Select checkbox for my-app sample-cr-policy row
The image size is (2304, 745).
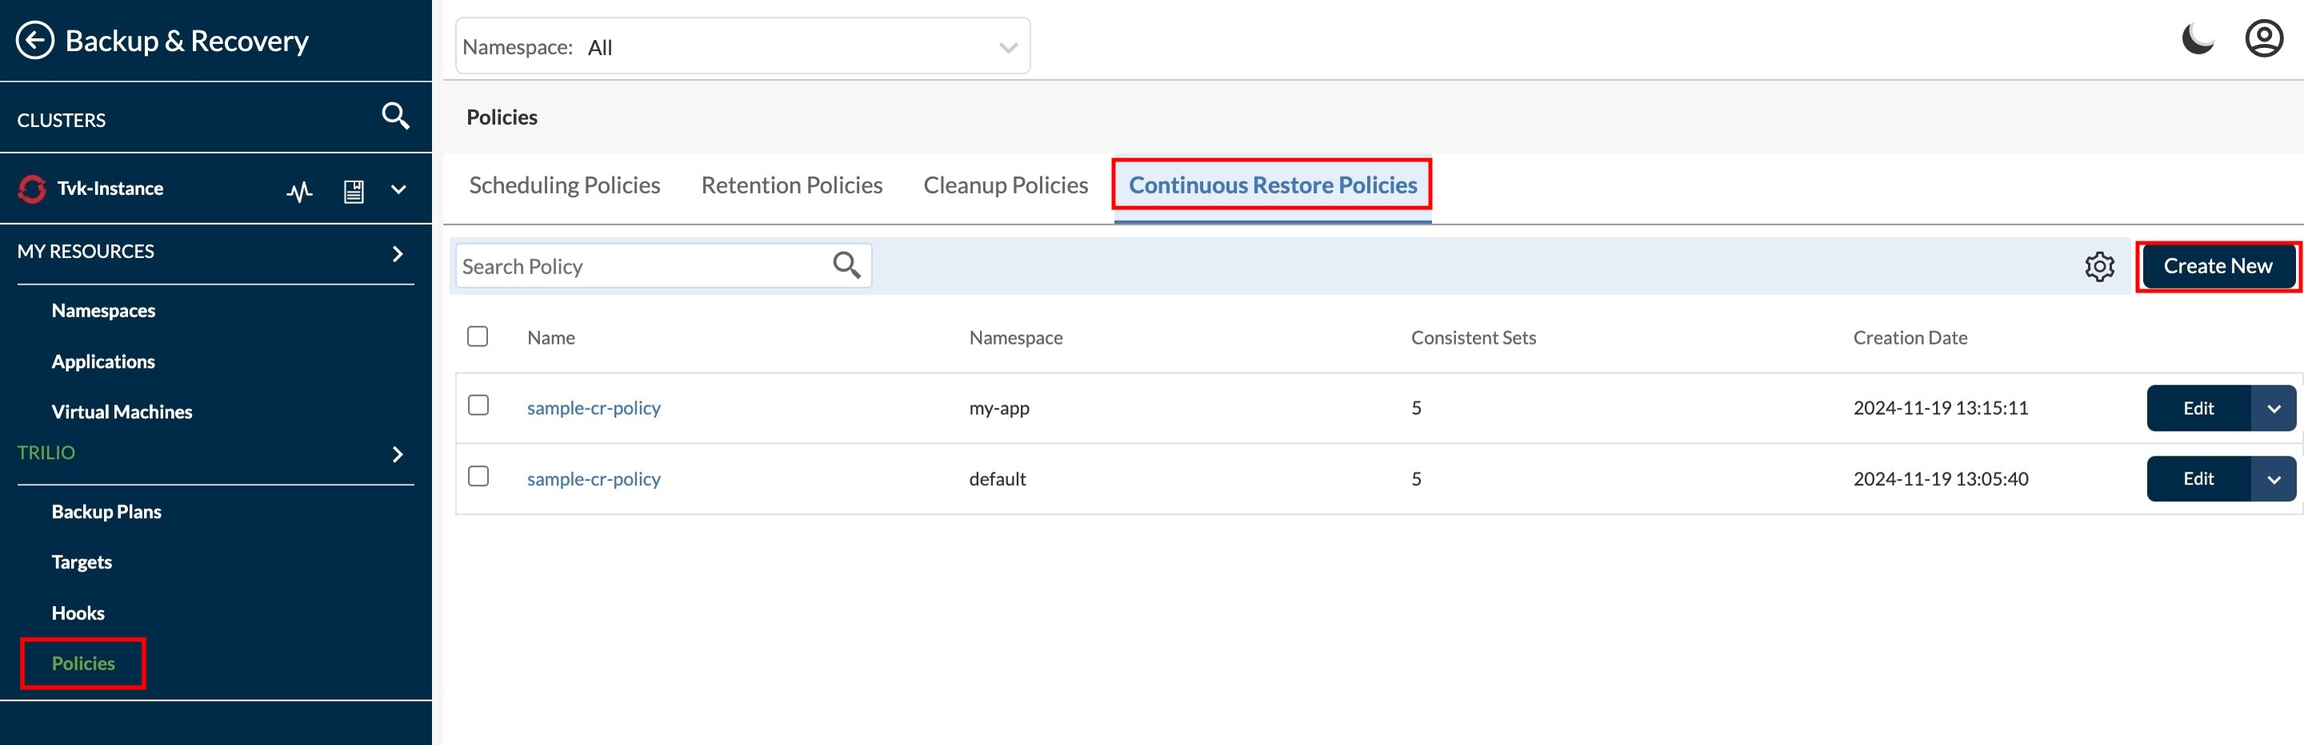coord(478,405)
